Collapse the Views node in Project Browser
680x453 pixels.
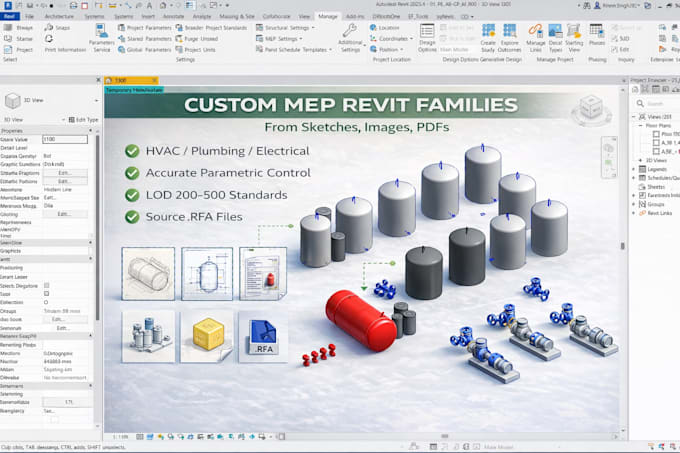634,117
